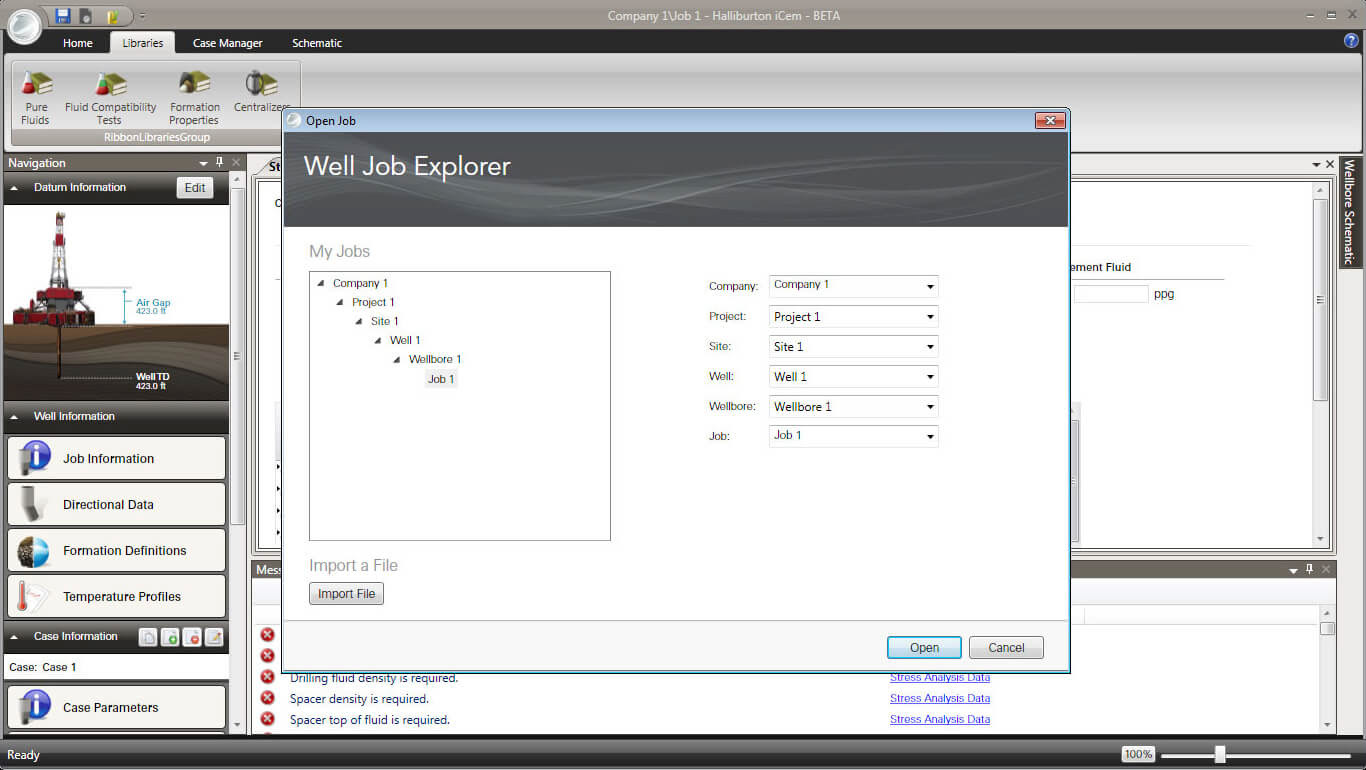Switch to the Home ribbon tab
Screen dimensions: 1366x770
(x=78, y=43)
